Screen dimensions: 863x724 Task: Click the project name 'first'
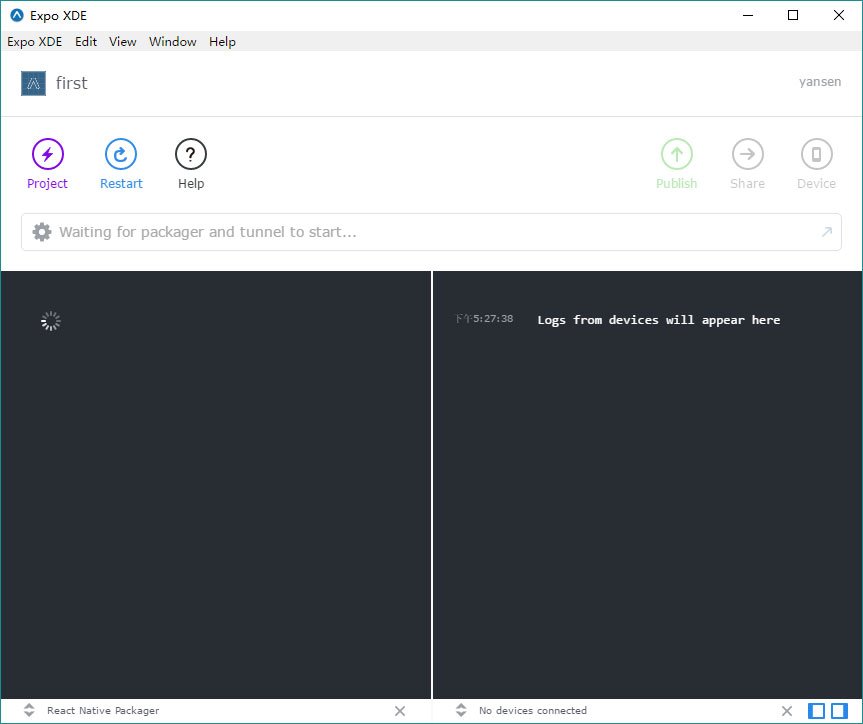pos(72,83)
